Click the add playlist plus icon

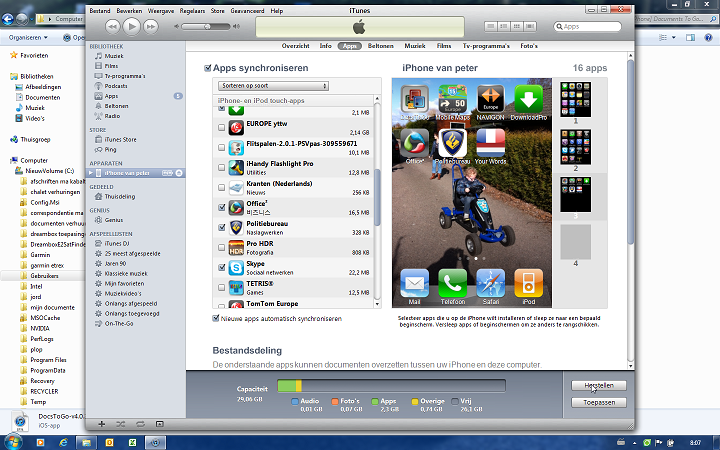pos(101,424)
